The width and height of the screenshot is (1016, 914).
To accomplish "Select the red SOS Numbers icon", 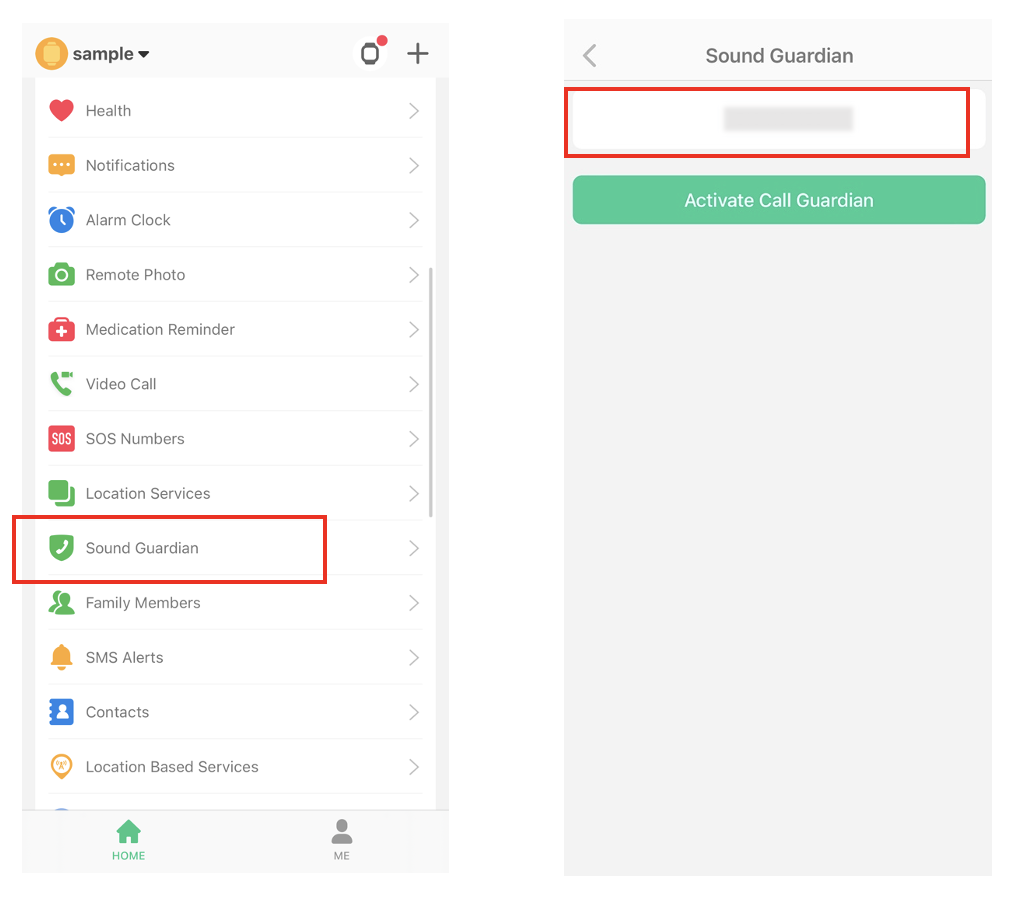I will pos(62,439).
